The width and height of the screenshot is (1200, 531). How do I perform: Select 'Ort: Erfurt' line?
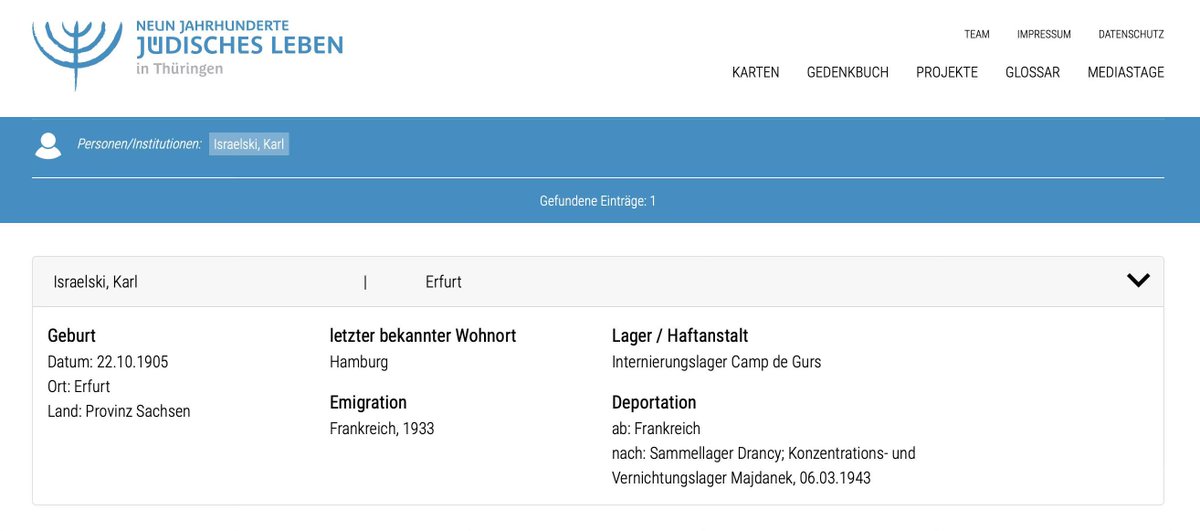point(79,387)
